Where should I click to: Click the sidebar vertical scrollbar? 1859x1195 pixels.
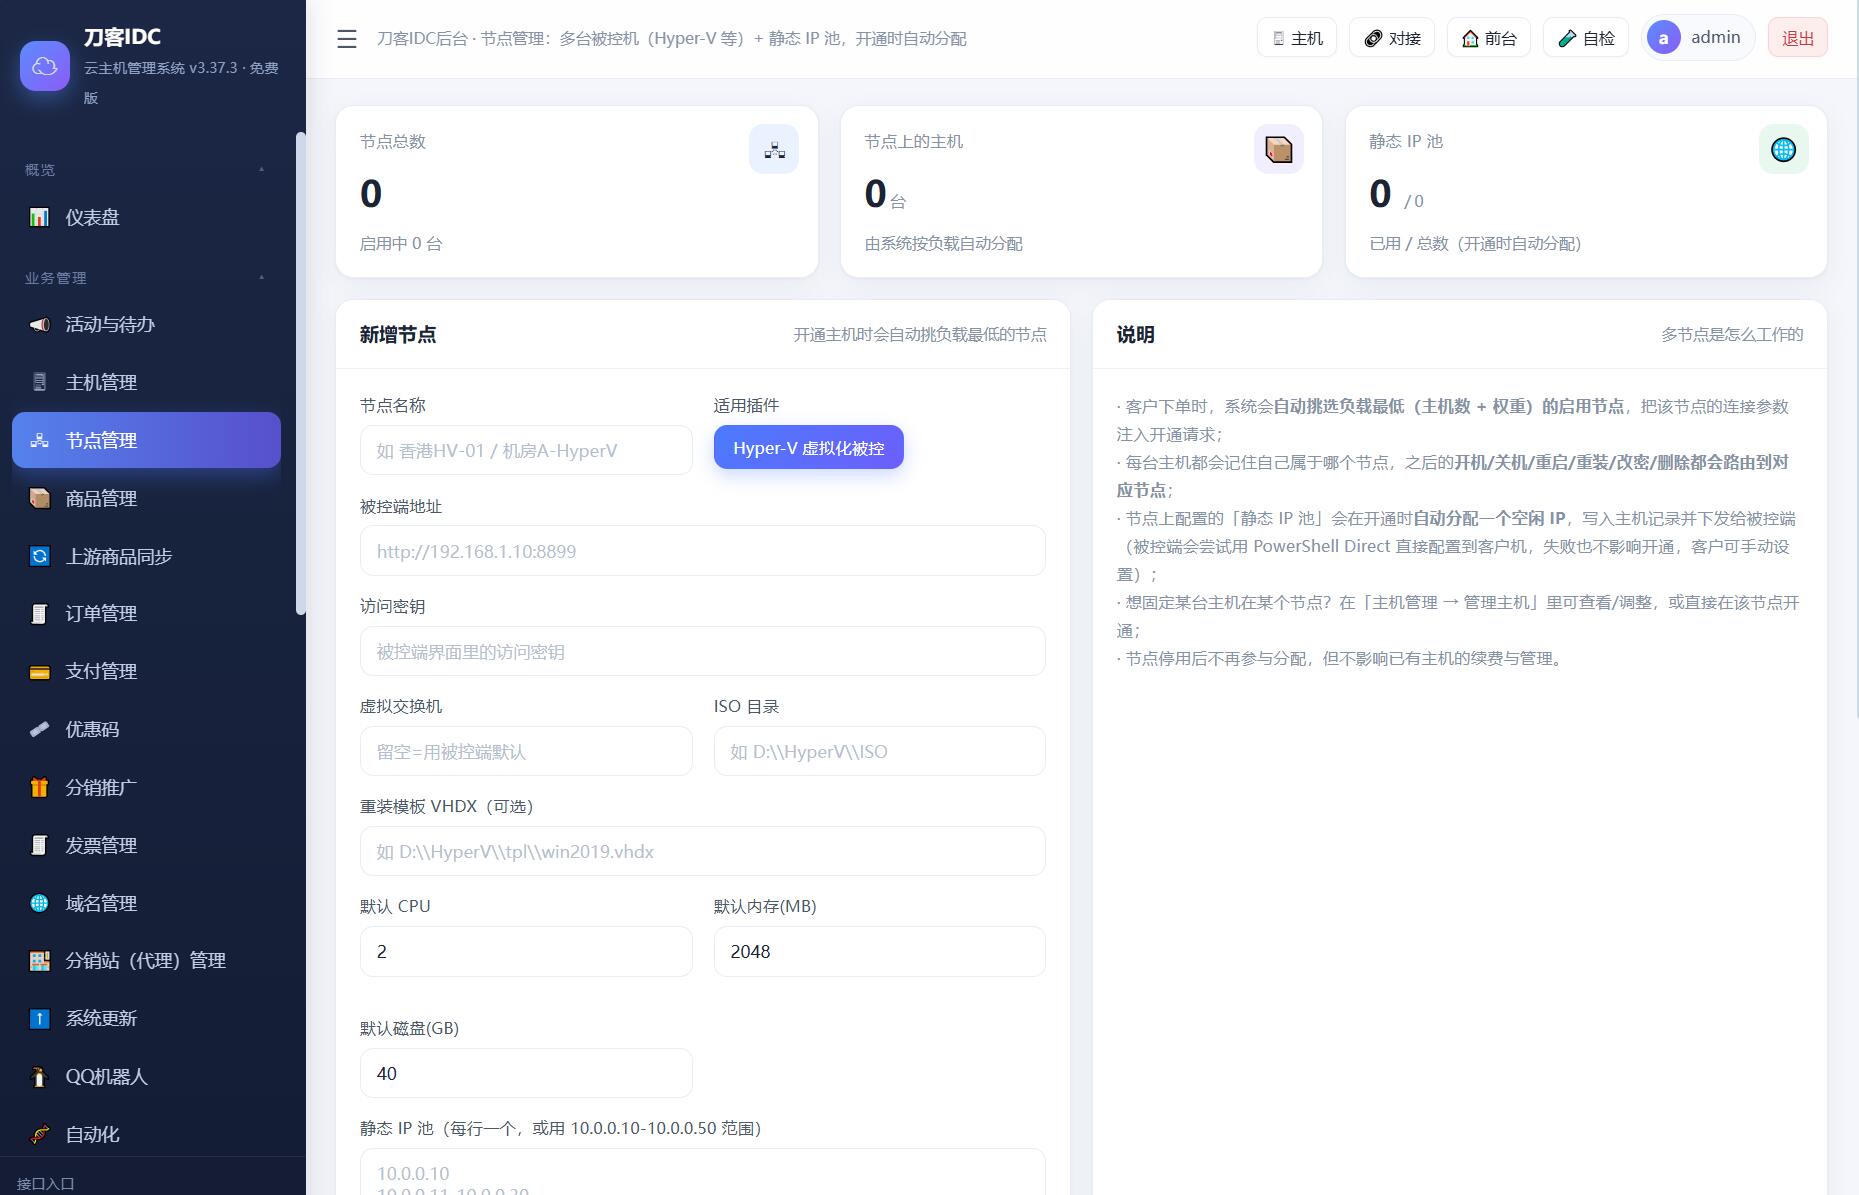coord(301,373)
